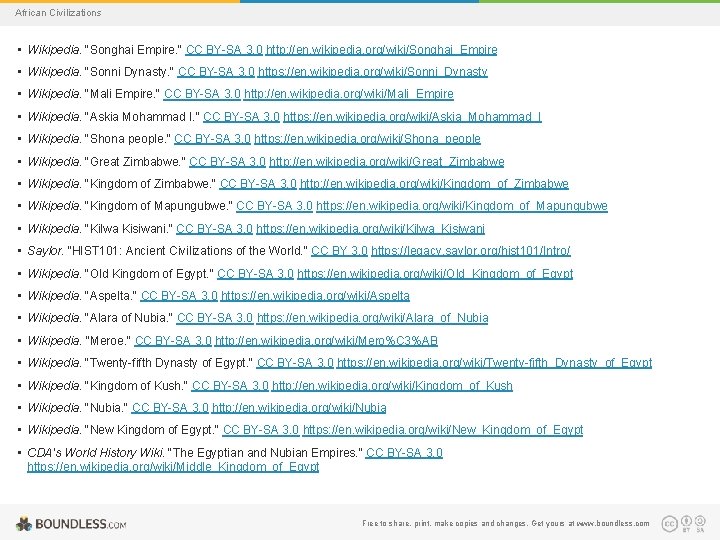Follow the Aspelta Wikipedia link

pyautogui.click(x=315, y=296)
